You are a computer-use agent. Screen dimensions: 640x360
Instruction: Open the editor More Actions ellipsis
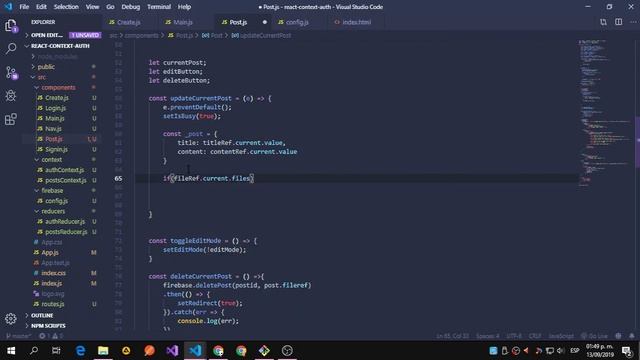(x=633, y=22)
